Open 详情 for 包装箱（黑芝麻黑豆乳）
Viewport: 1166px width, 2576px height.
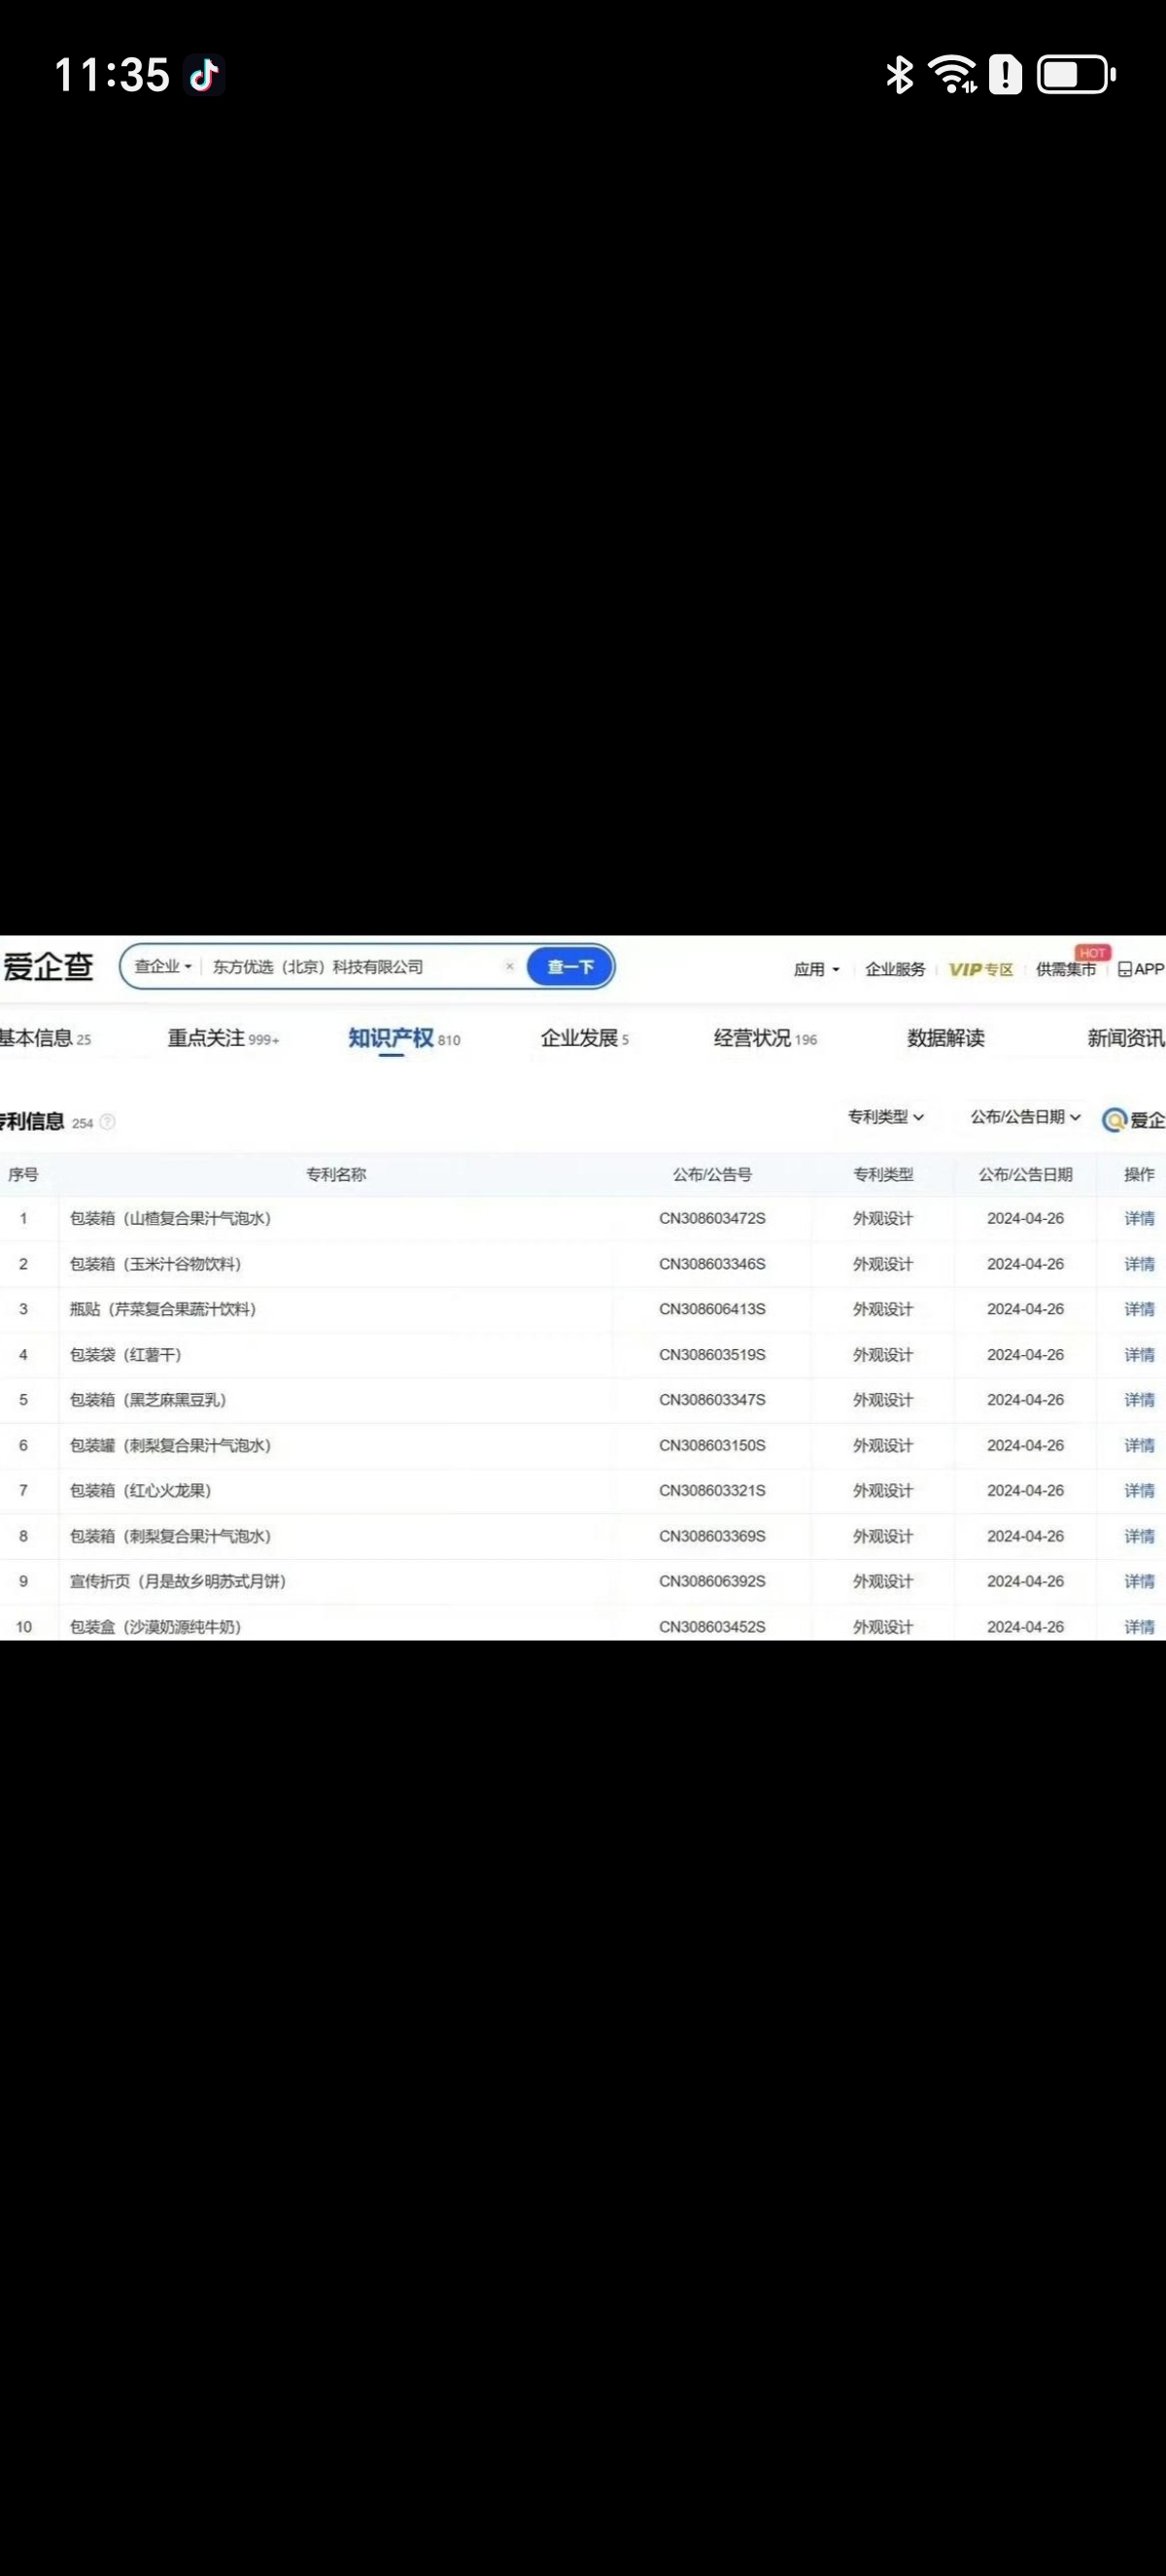[x=1139, y=1400]
